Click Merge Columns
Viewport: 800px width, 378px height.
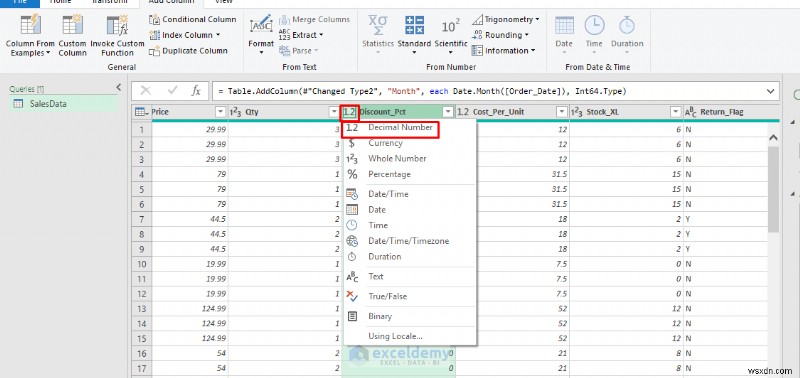point(314,19)
